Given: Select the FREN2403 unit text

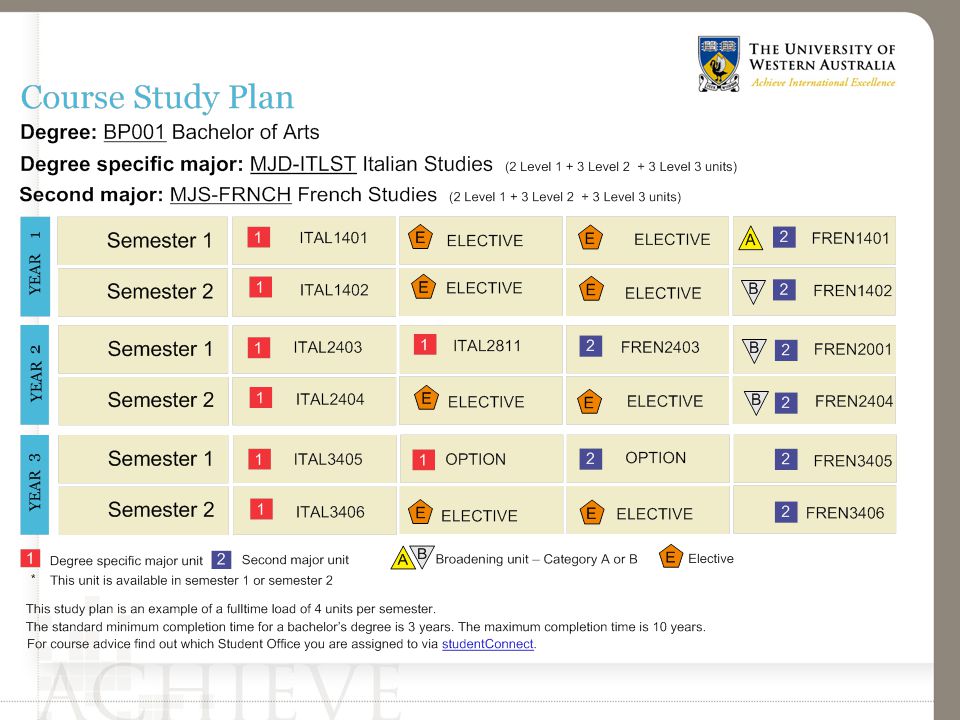Looking at the screenshot, I should 660,348.
